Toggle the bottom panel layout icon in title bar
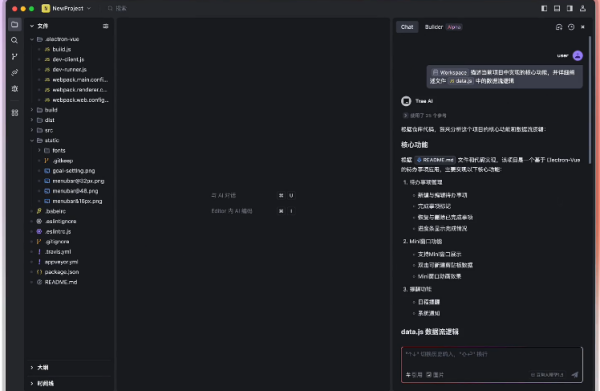 tap(557, 8)
